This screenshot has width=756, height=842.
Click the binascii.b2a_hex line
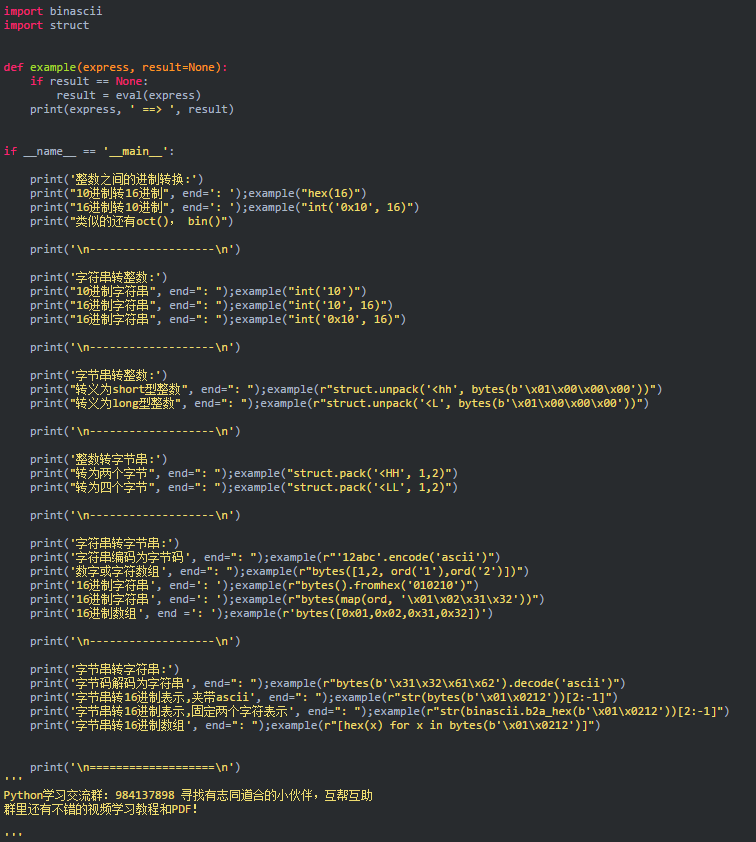380,711
